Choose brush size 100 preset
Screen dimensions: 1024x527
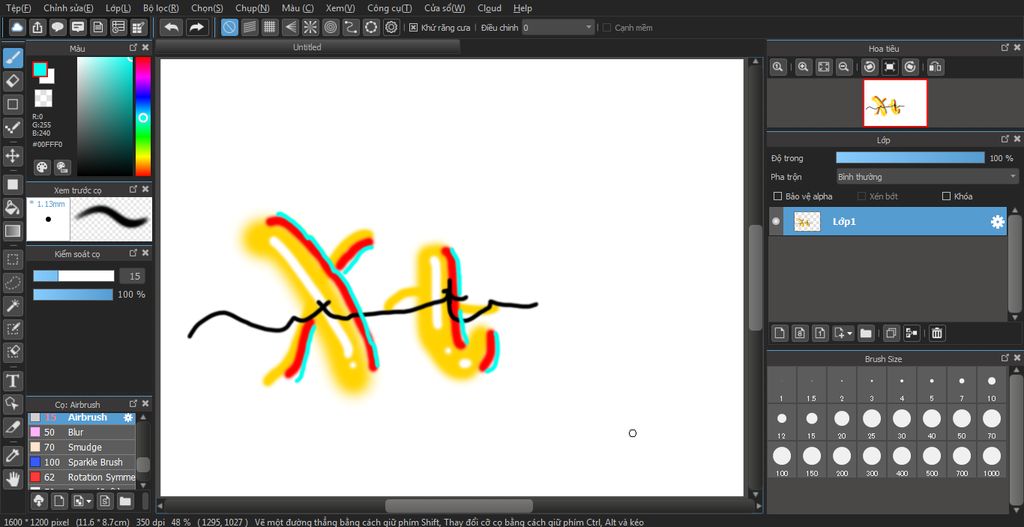tap(782, 460)
